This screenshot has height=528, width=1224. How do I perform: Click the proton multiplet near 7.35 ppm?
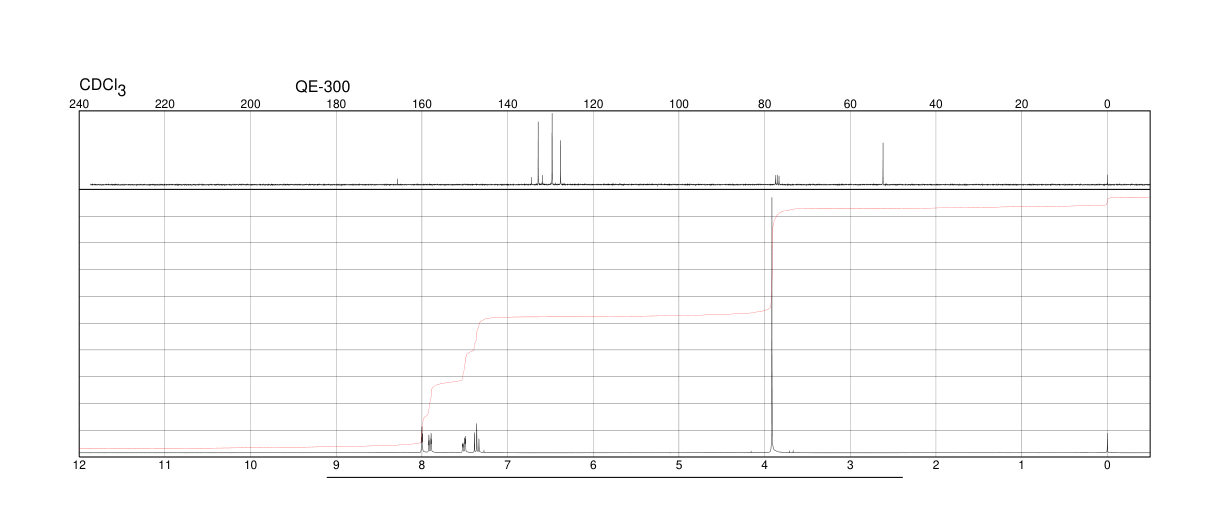(x=477, y=438)
